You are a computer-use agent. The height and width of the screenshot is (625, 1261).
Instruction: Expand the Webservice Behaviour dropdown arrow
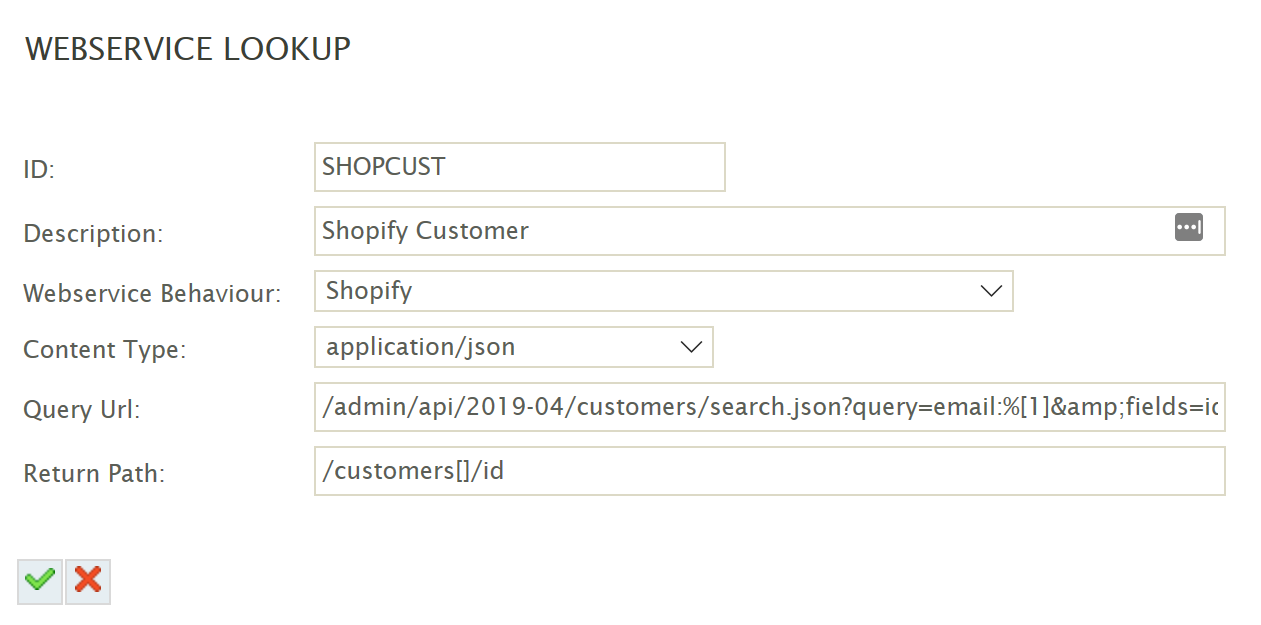(991, 291)
